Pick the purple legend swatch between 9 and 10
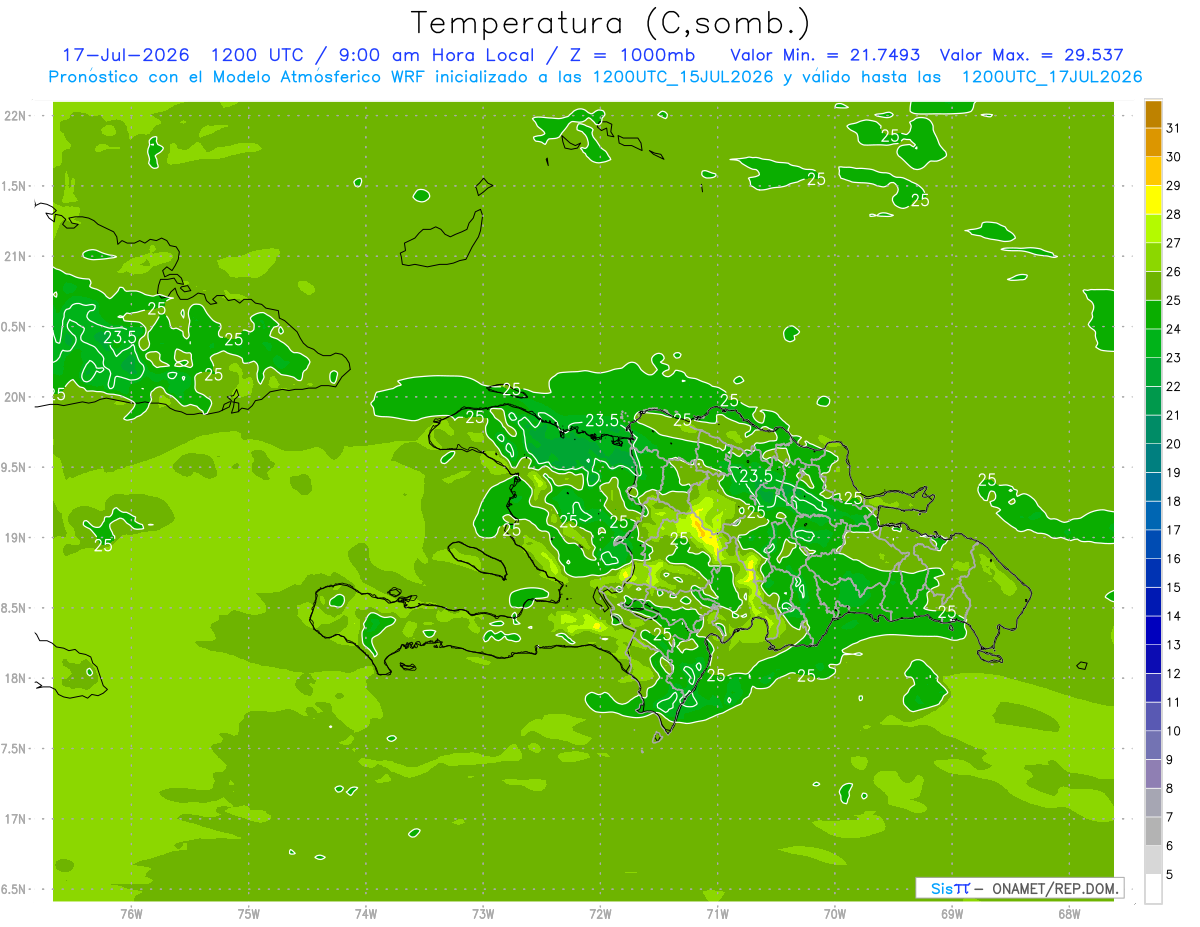This screenshot has height=927, width=1200. tap(1153, 746)
